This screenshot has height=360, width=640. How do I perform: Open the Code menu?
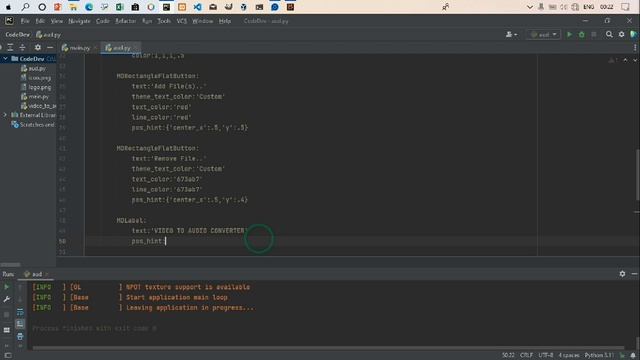pos(102,21)
